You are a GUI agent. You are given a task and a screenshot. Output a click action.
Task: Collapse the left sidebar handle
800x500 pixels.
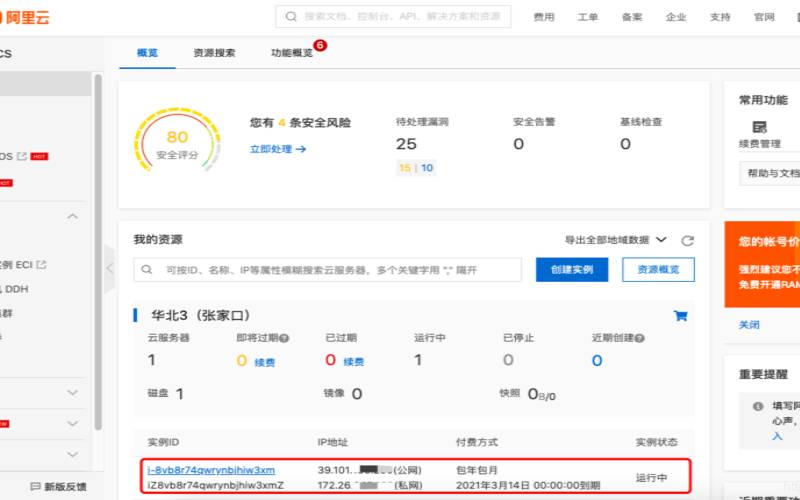coord(110,268)
